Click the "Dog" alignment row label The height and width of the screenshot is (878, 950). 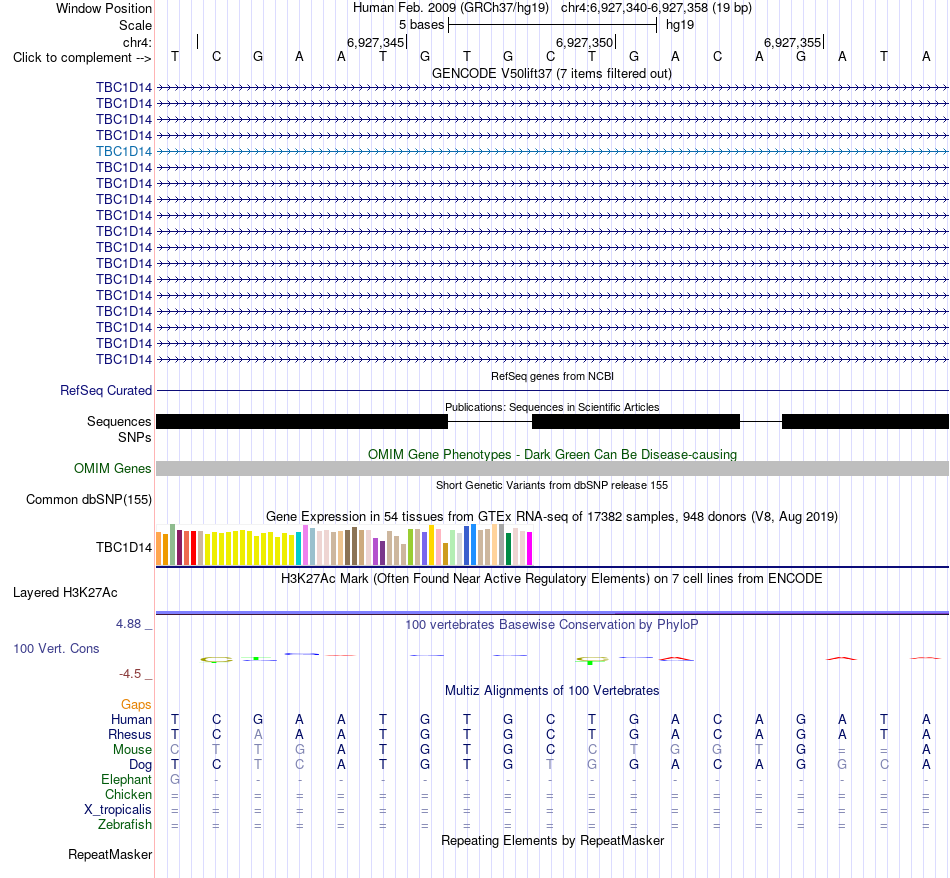(x=140, y=765)
